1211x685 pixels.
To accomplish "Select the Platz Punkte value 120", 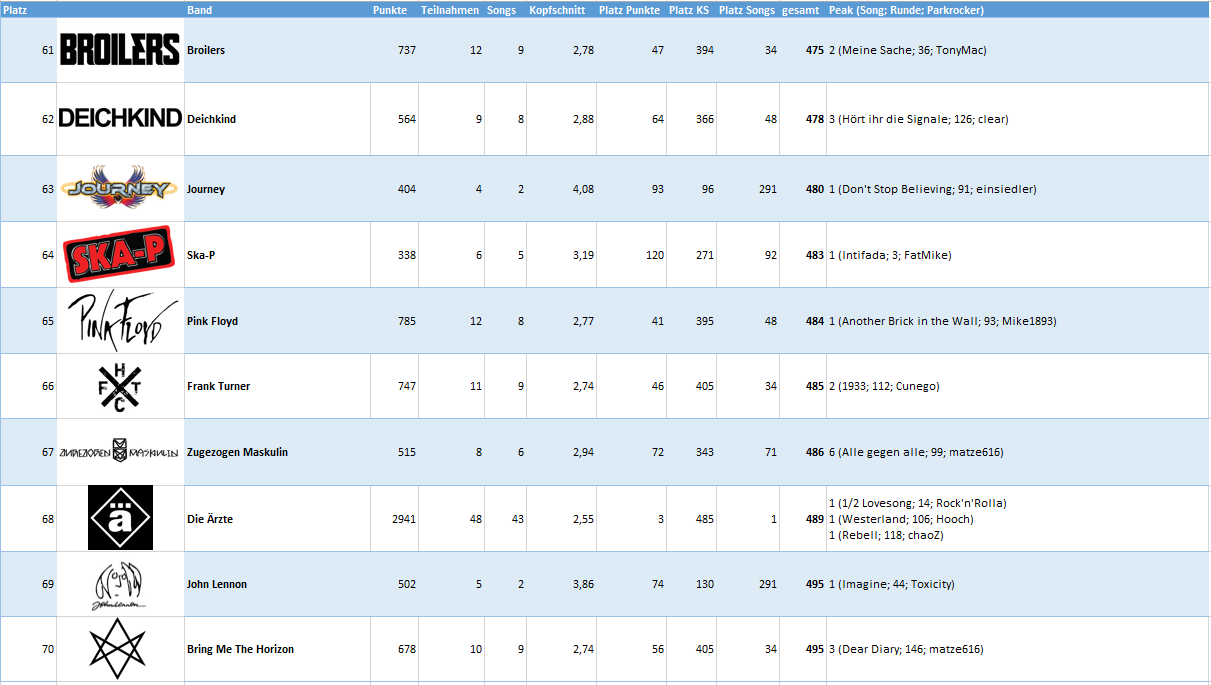I will tap(655, 255).
